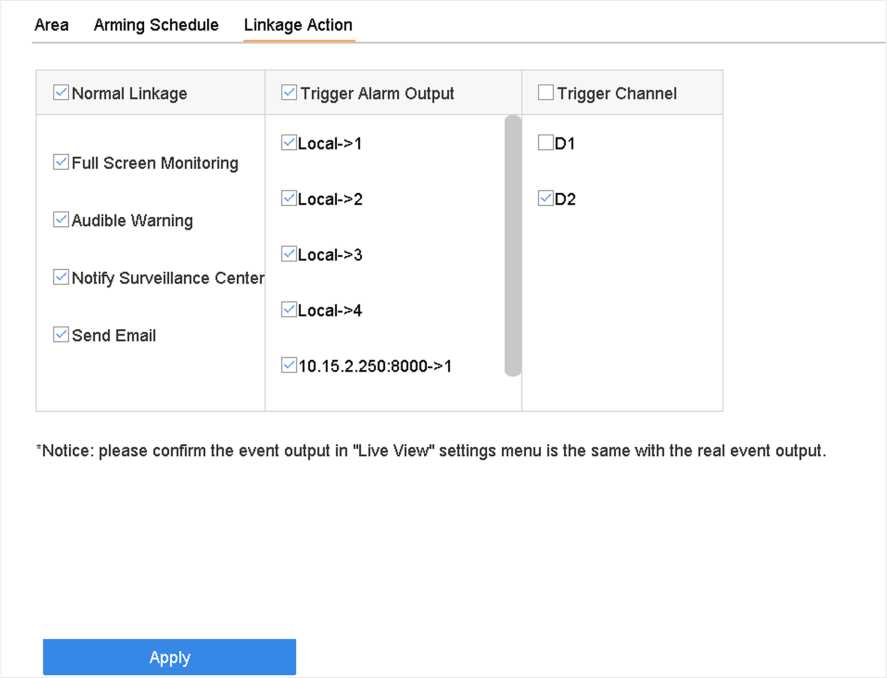Viewport: 887px width, 678px height.
Task: Disable Full Screen Monitoring
Action: tap(62, 163)
